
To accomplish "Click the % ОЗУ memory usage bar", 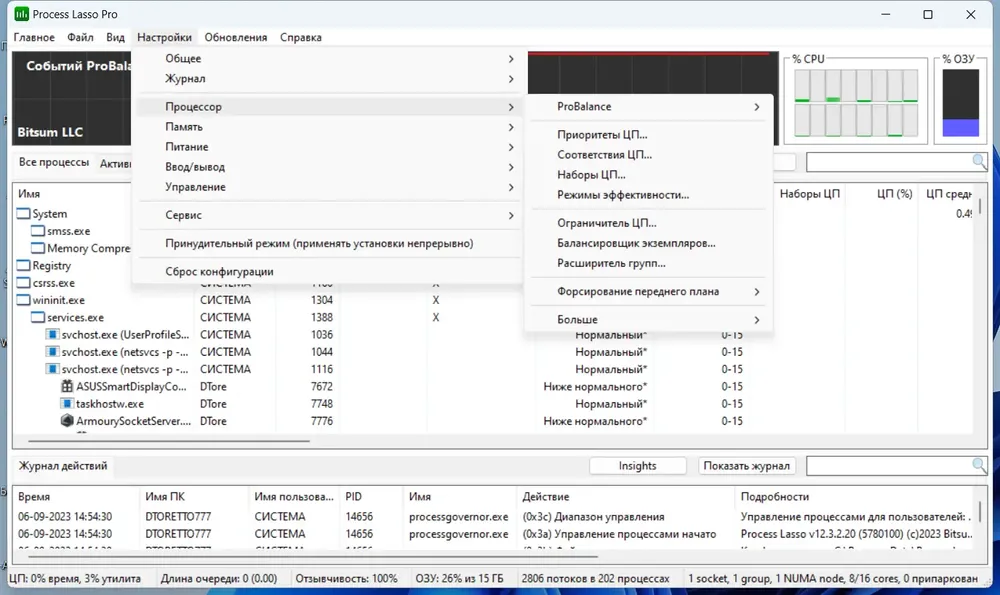I will point(960,103).
